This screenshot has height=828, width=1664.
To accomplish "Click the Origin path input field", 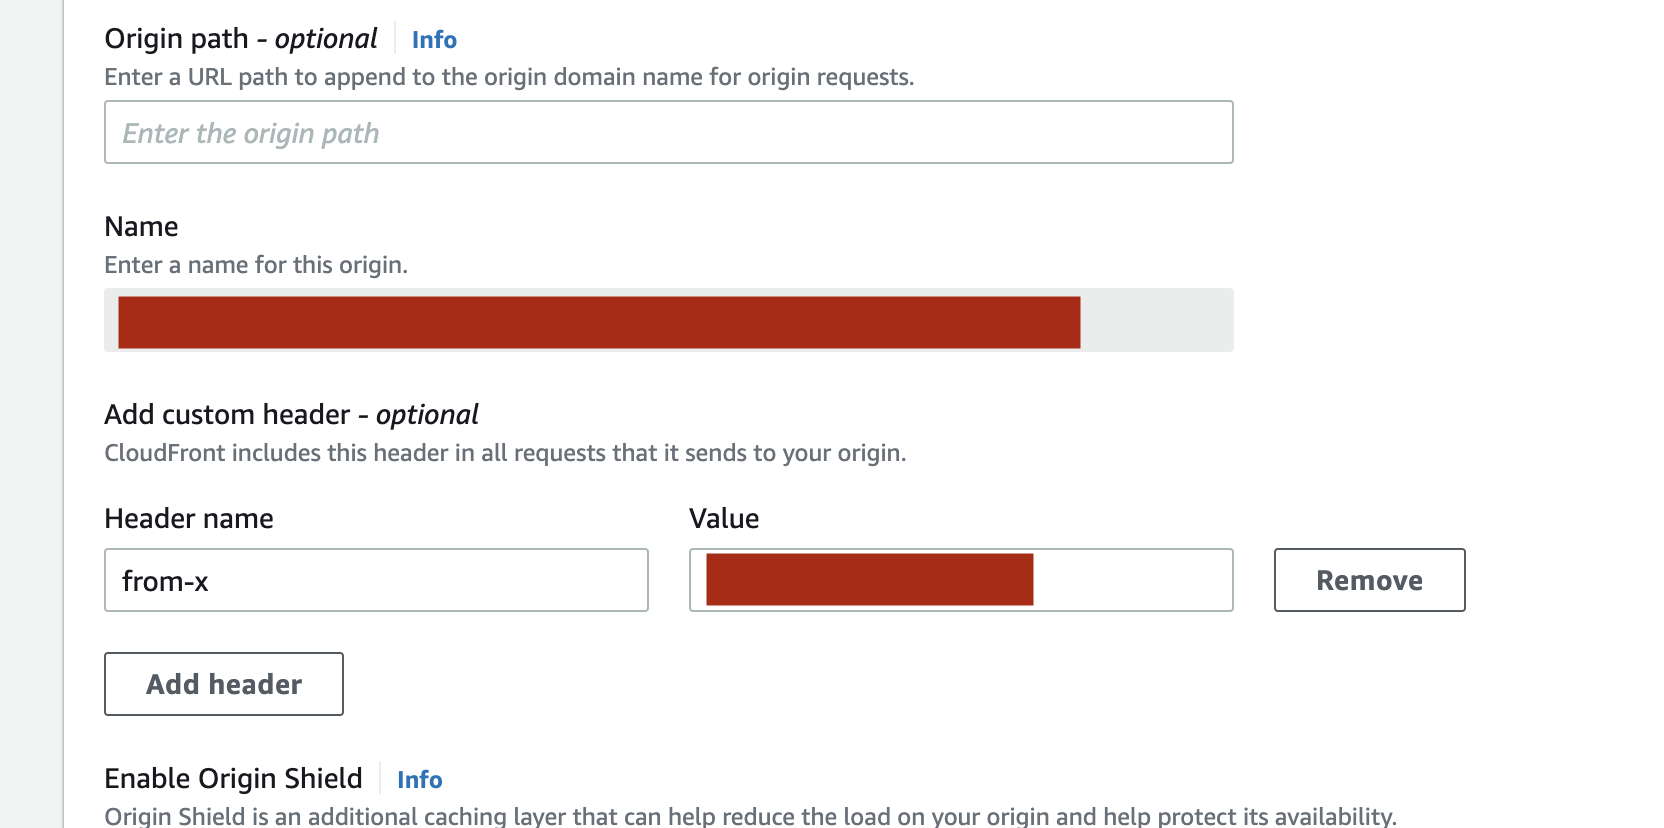I will tap(668, 132).
